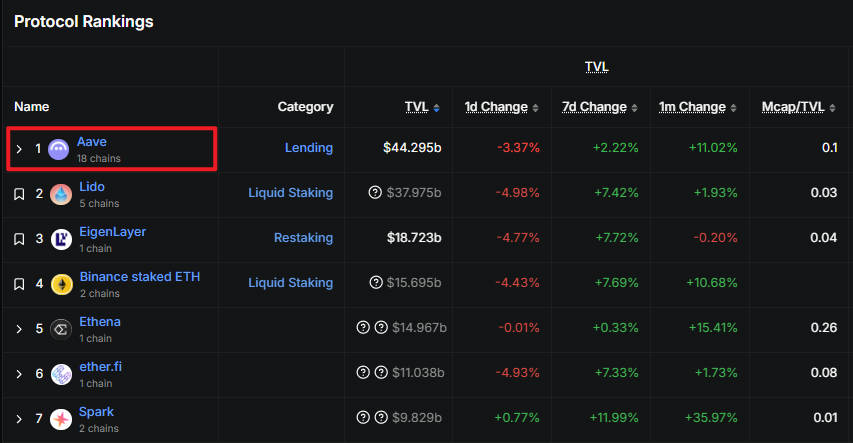Click the EigenLayer logo icon
Viewport: 853px width, 443px height.
pos(61,239)
